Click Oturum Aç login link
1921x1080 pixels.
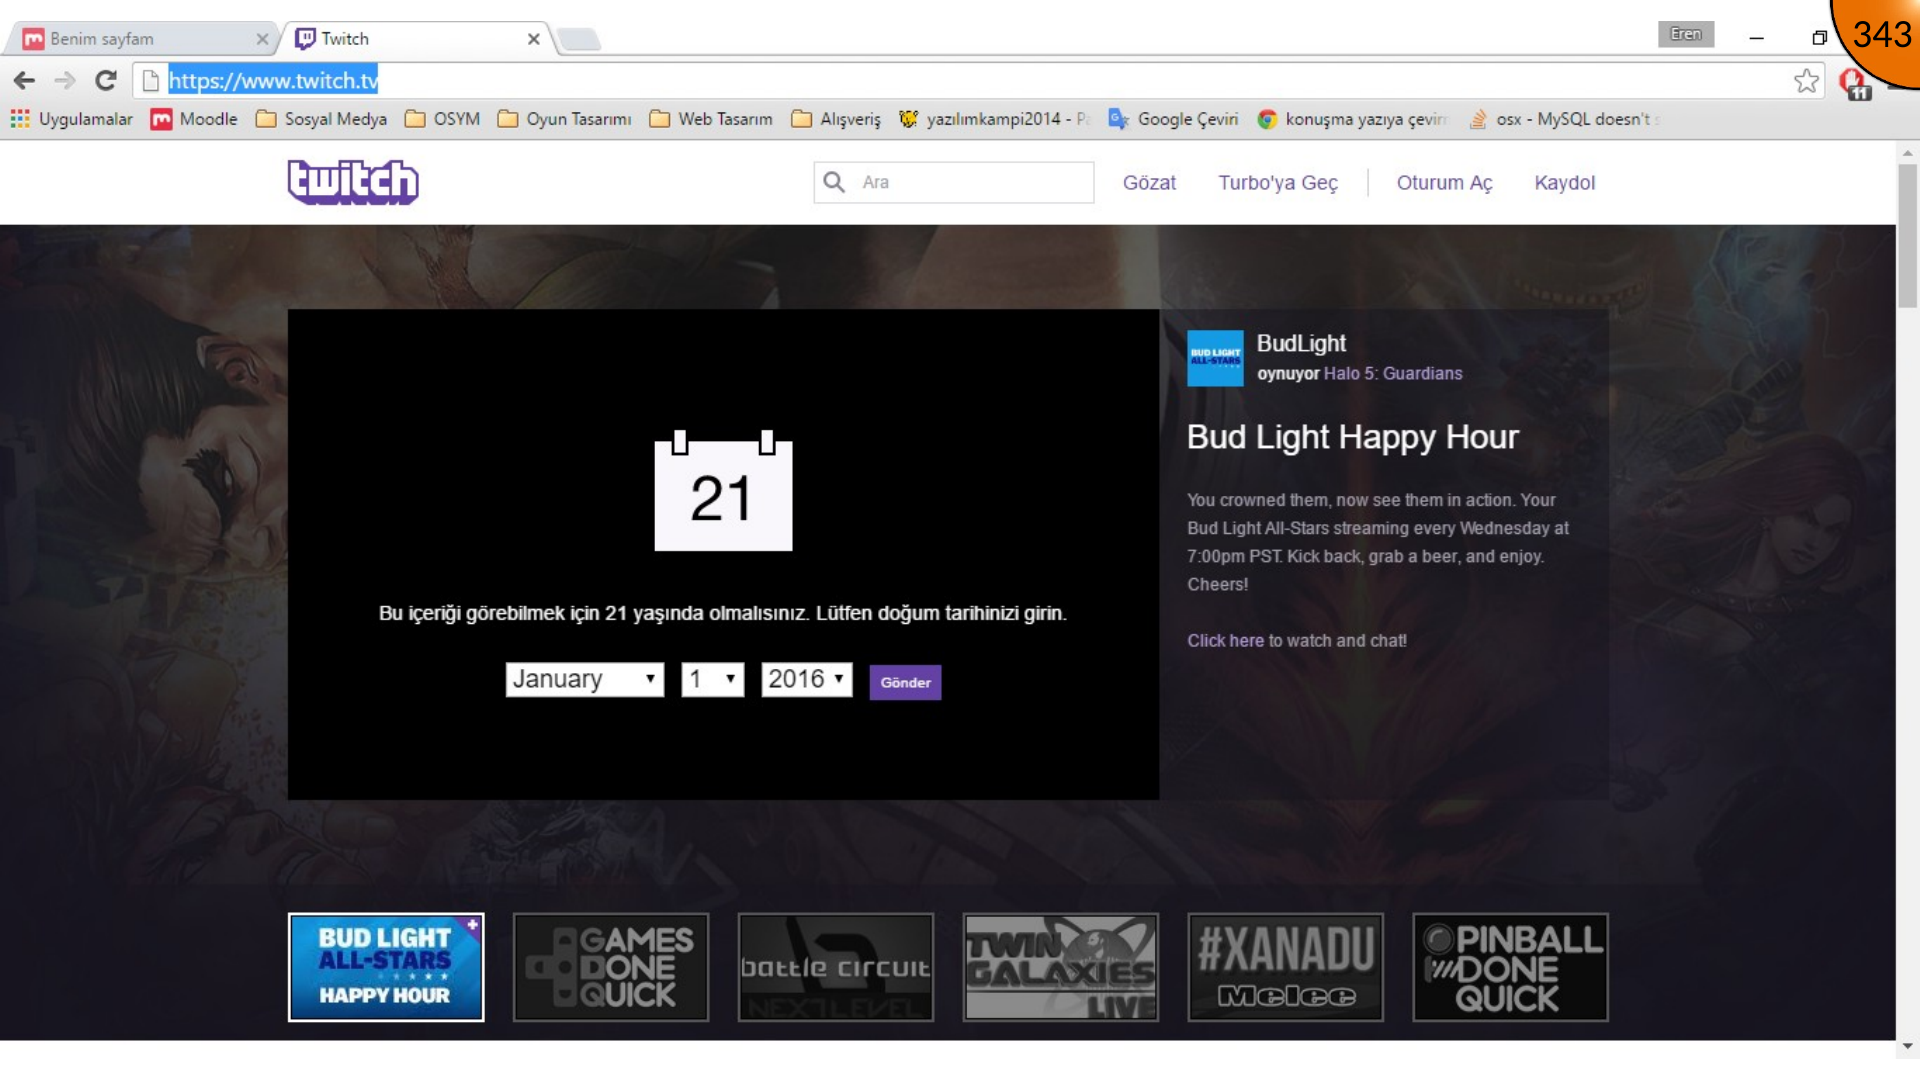point(1444,183)
